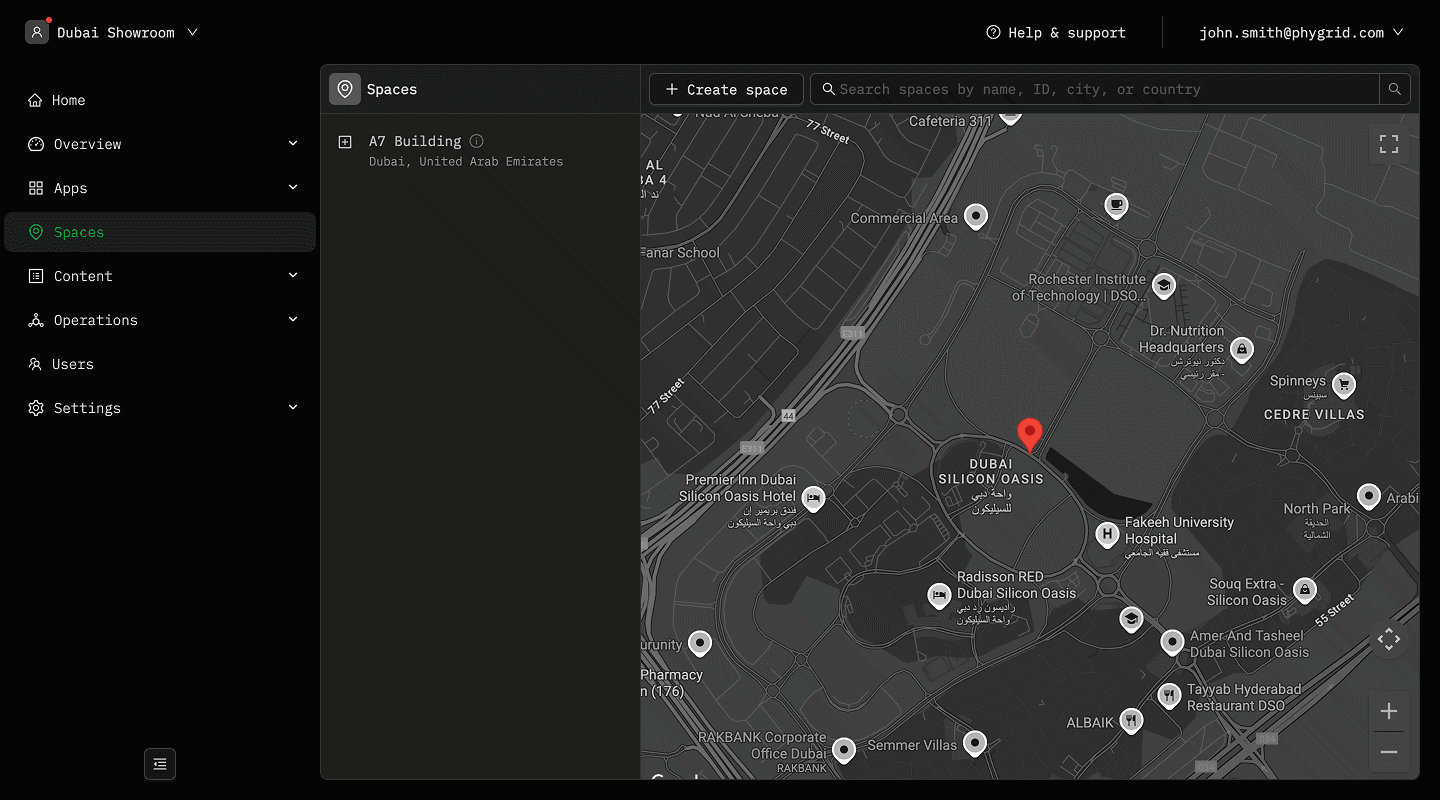The height and width of the screenshot is (800, 1440).
Task: Expand the A7 Building tree node
Action: 345,142
